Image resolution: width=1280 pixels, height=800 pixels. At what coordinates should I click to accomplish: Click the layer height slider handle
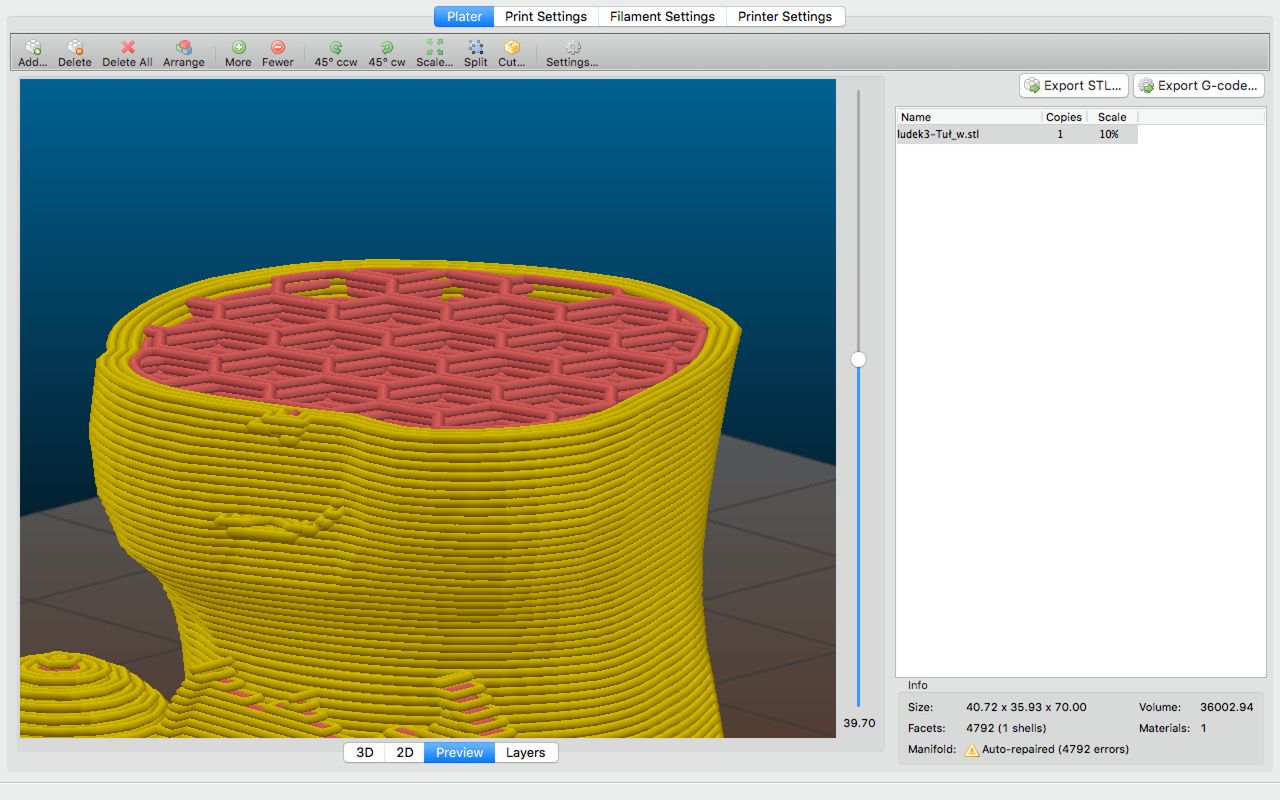pos(858,359)
